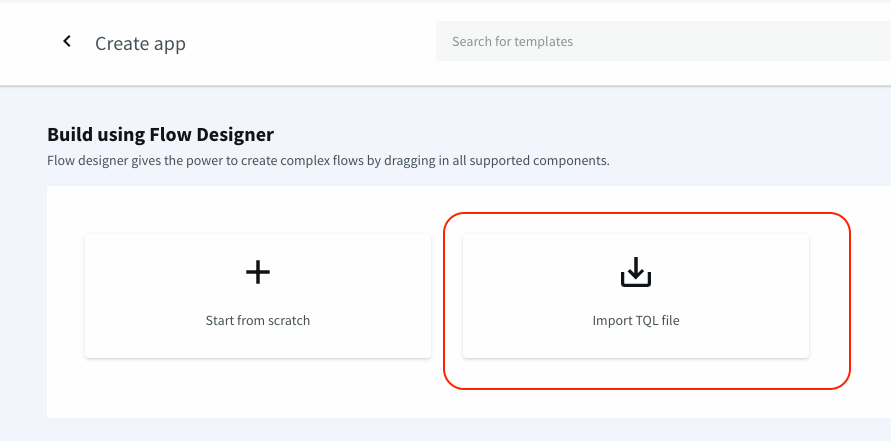Viewport: 891px width, 441px height.
Task: Click the Create app page title
Action: click(140, 44)
